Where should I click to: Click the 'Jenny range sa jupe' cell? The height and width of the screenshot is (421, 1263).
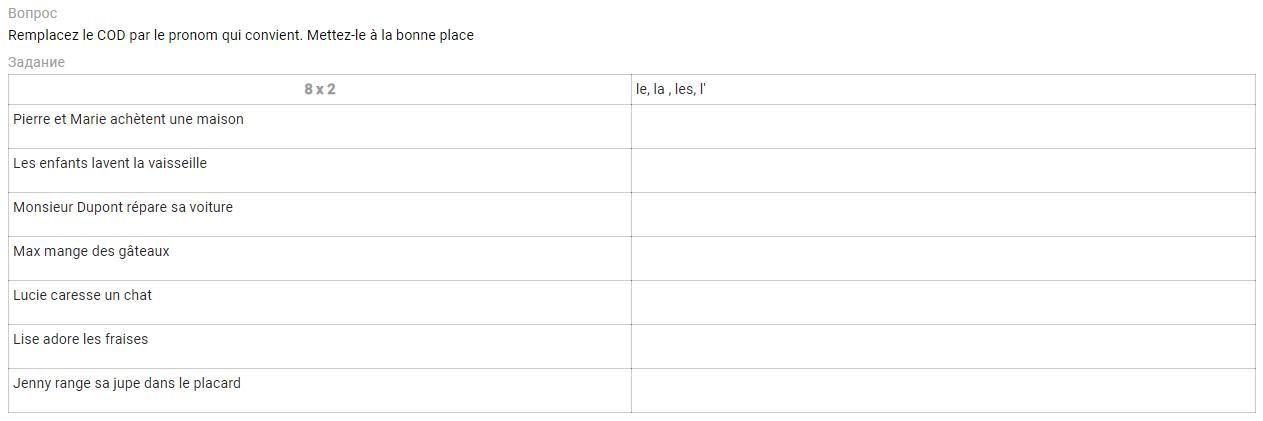click(x=127, y=384)
